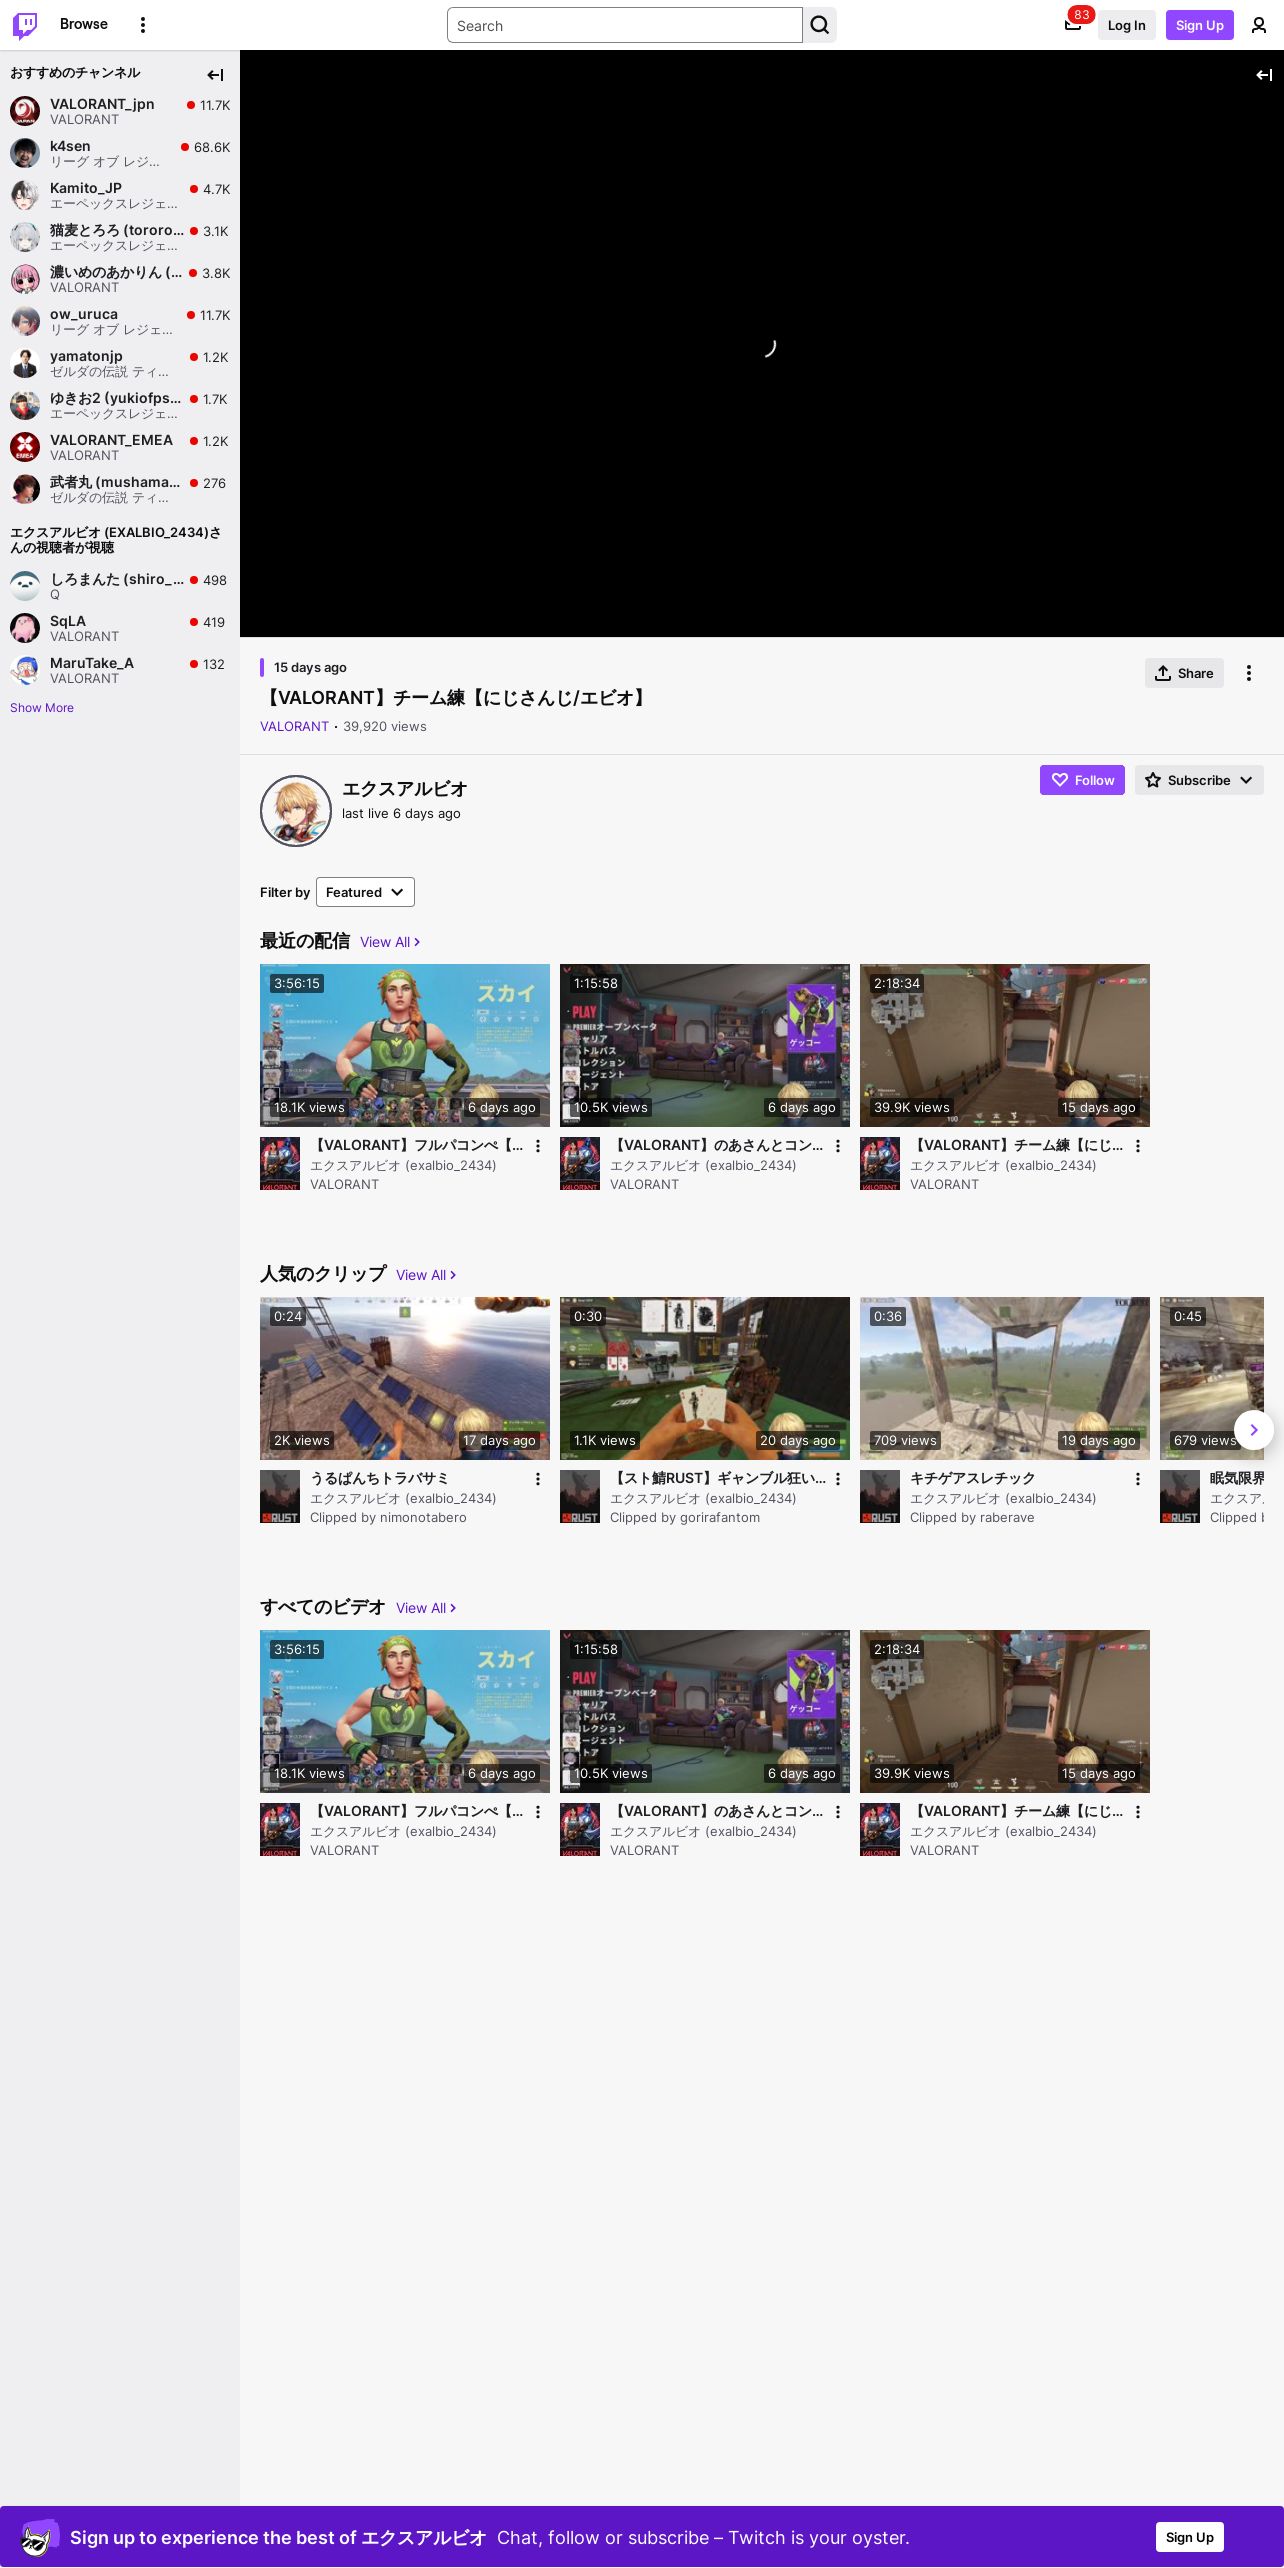The width and height of the screenshot is (1284, 2568).
Task: Click the search magnifier button
Action: tap(820, 25)
